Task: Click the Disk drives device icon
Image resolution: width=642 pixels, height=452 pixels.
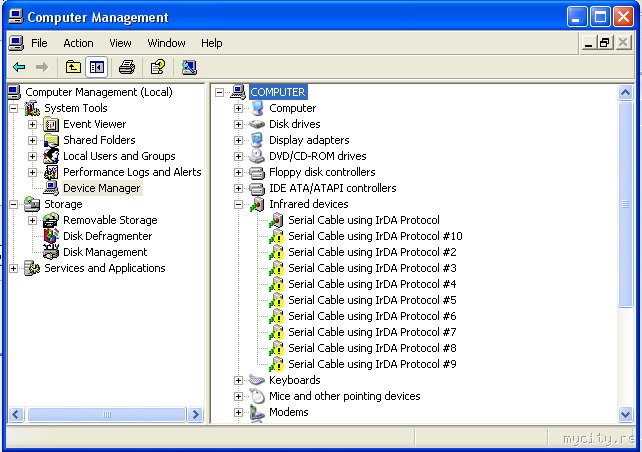Action: (x=257, y=124)
